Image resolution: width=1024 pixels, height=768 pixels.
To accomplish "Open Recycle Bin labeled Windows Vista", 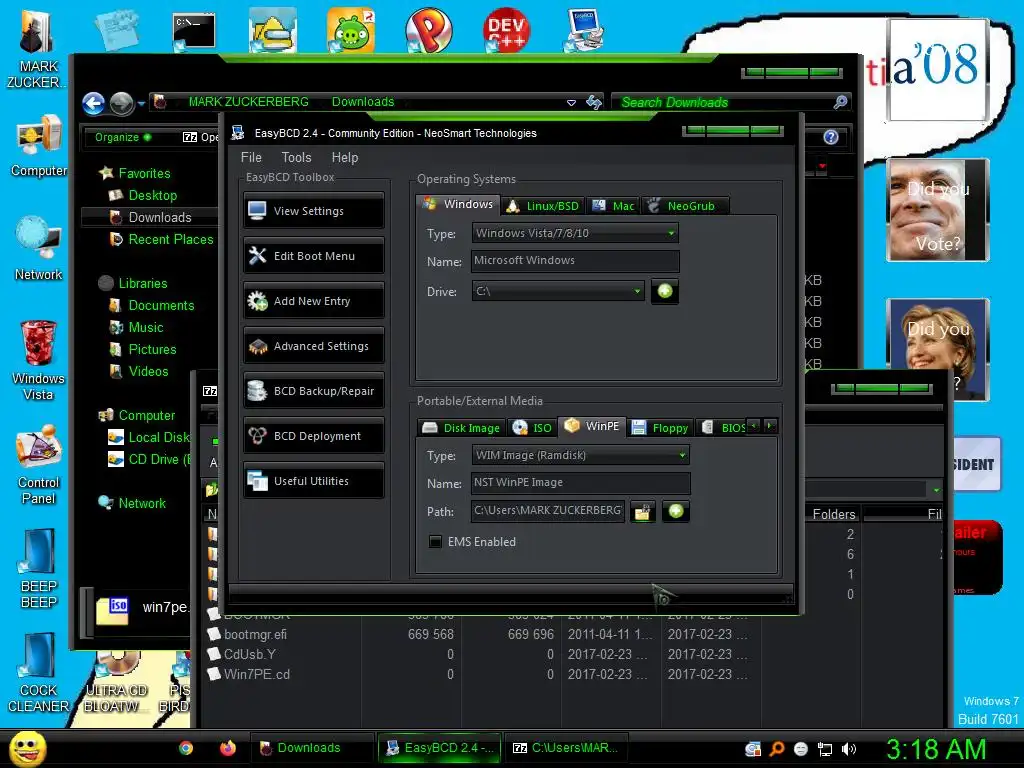I will 38,359.
